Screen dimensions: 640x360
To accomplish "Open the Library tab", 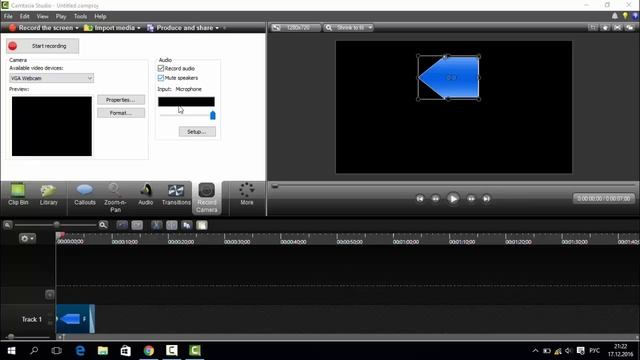I will tap(48, 195).
